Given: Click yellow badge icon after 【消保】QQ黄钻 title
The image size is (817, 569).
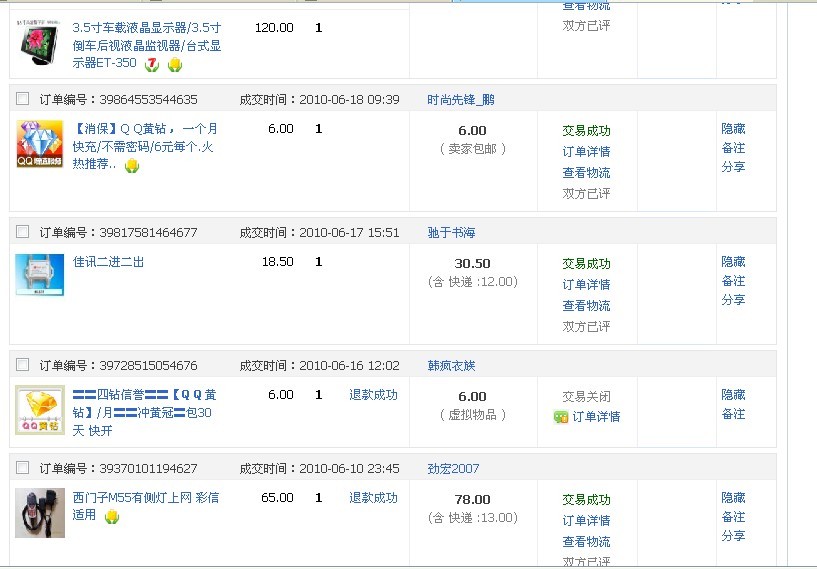Looking at the screenshot, I should 131,166.
